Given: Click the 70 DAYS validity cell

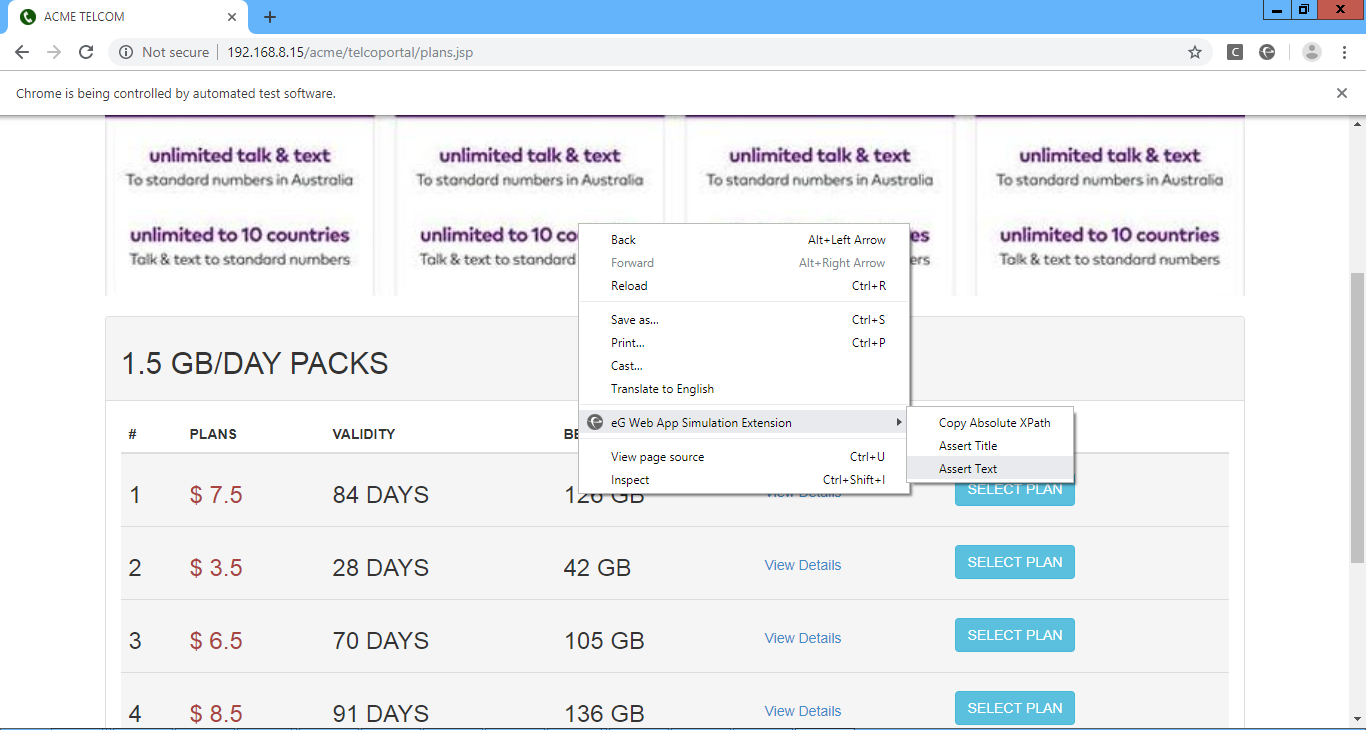Looking at the screenshot, I should (381, 641).
